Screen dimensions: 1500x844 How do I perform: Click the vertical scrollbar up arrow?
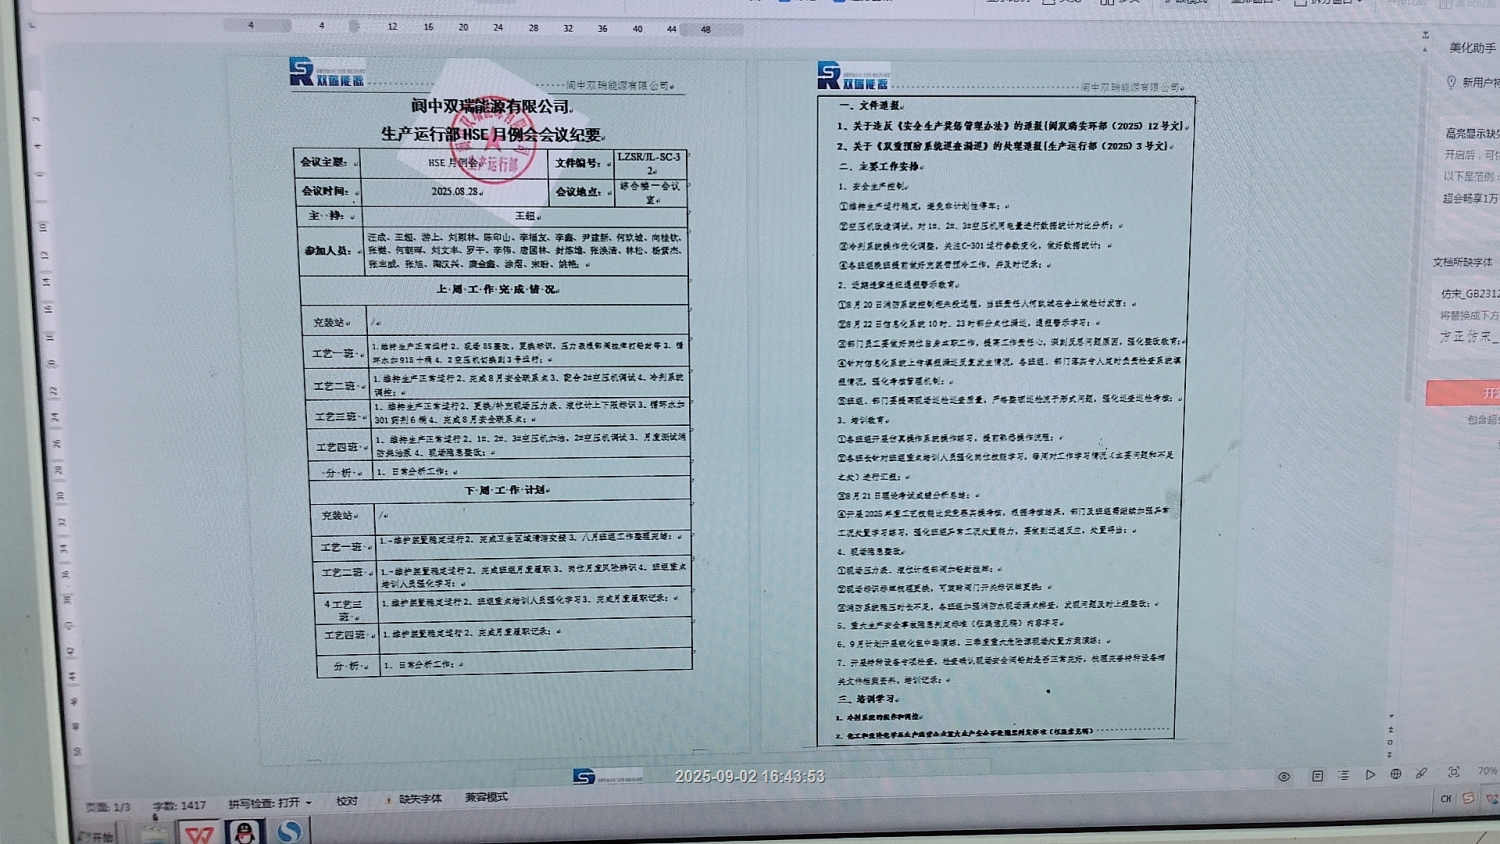point(1425,35)
